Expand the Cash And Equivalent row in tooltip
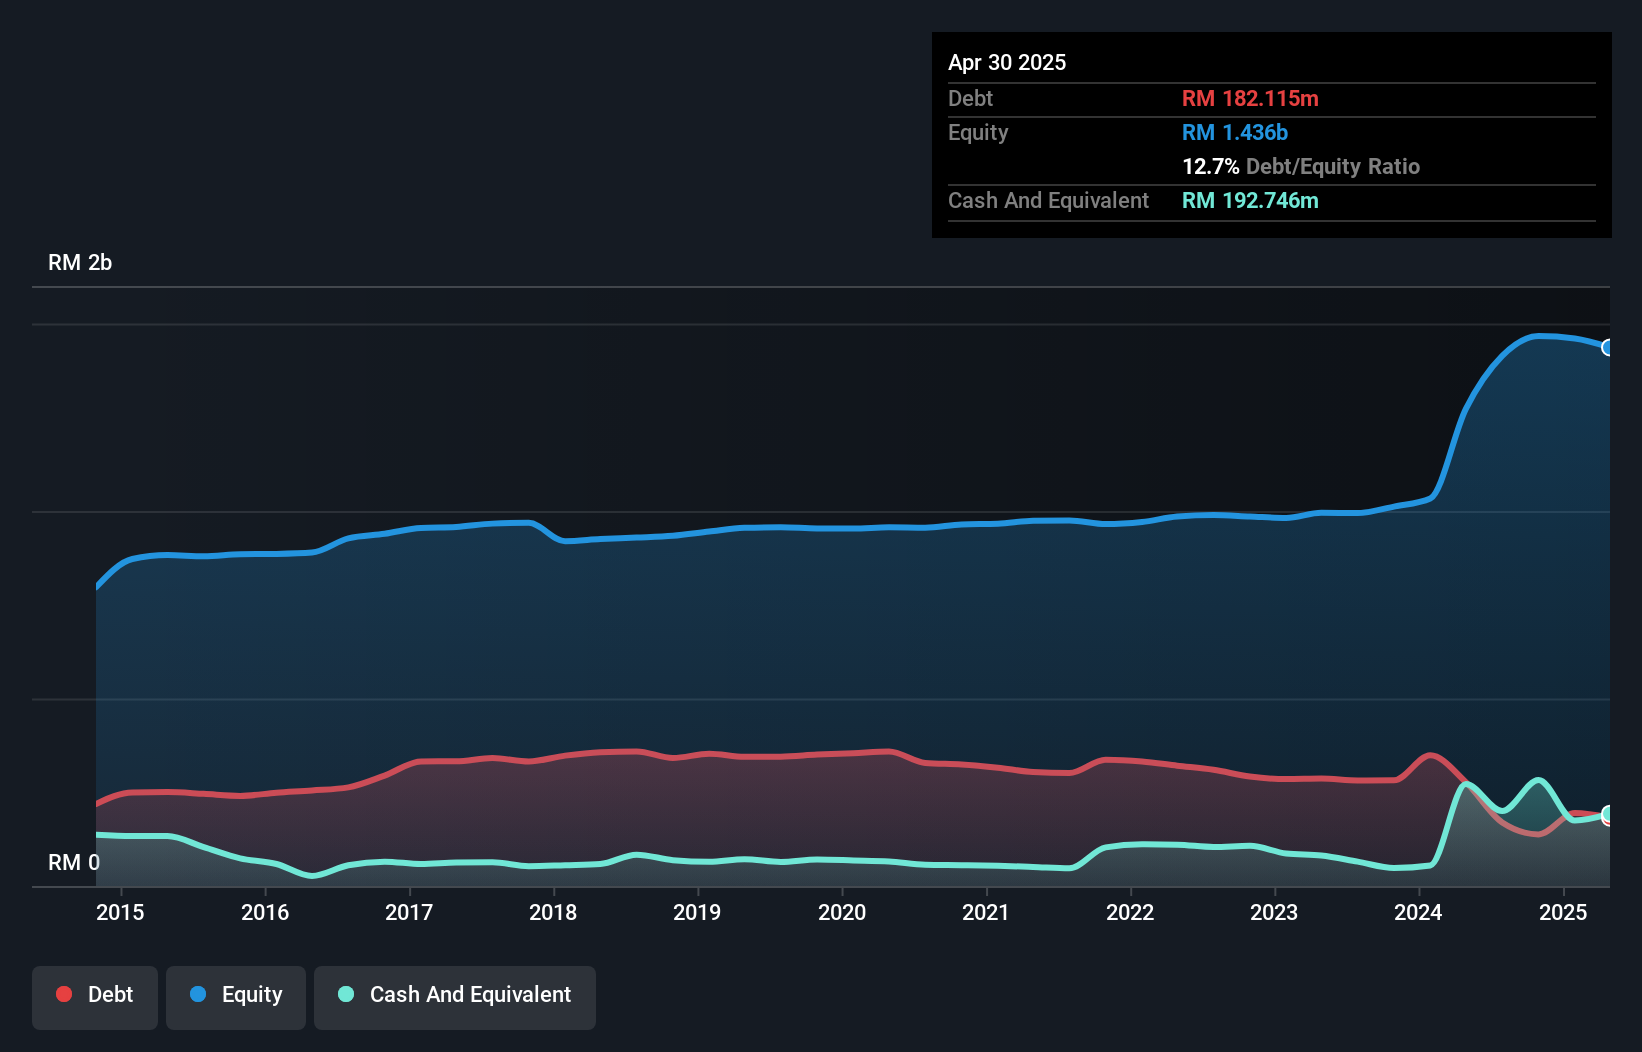The image size is (1642, 1052). tap(1048, 200)
